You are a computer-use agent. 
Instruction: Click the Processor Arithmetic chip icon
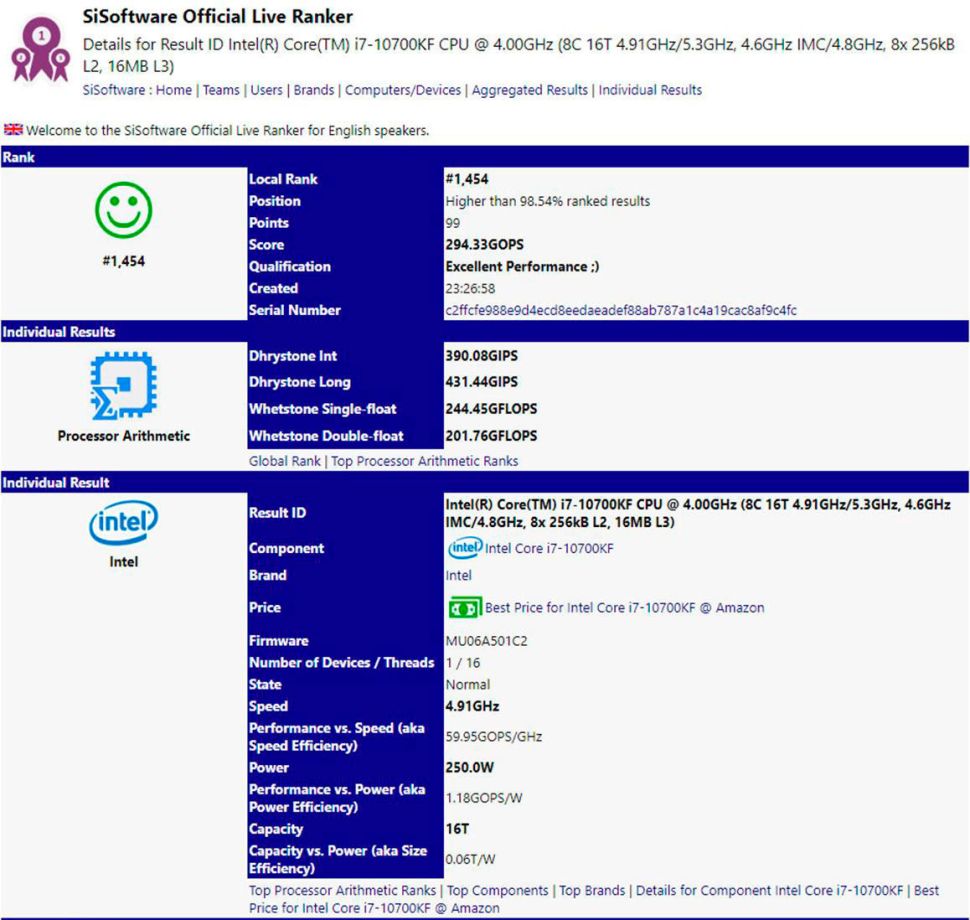(123, 386)
